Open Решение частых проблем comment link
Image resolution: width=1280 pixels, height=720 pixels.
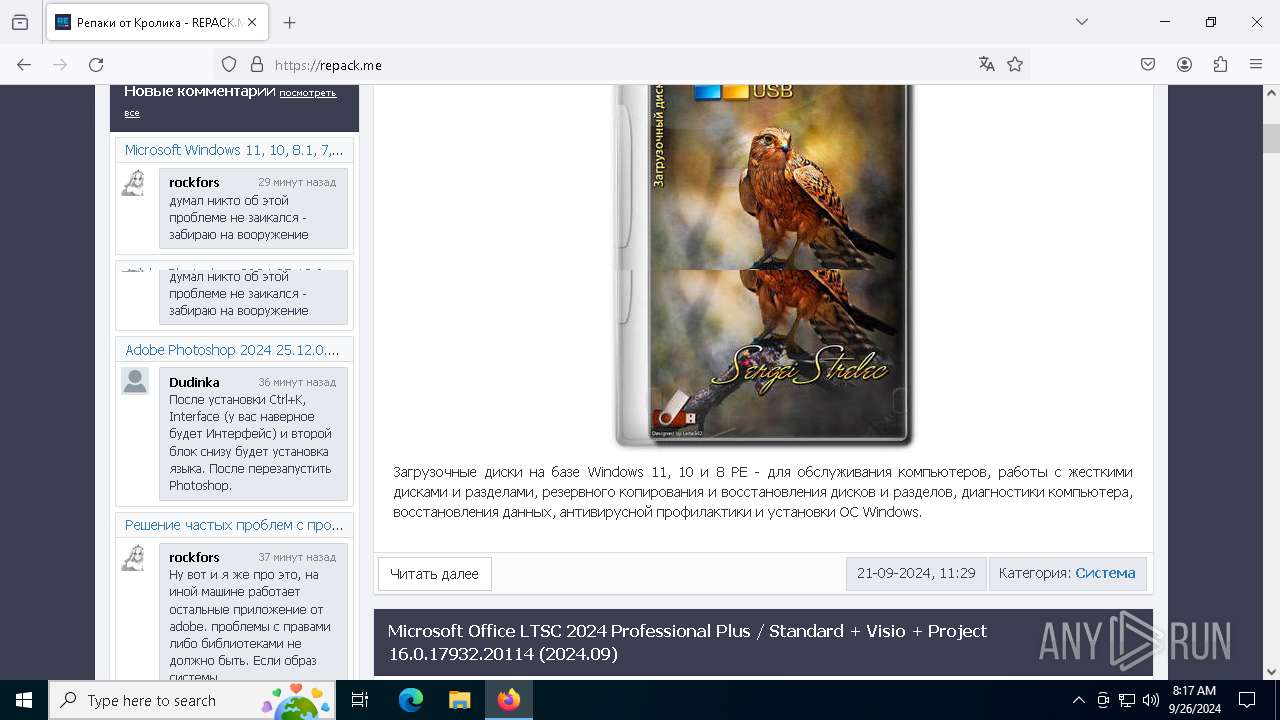[234, 525]
